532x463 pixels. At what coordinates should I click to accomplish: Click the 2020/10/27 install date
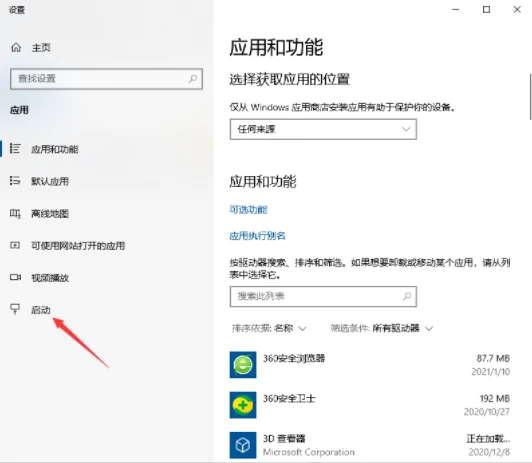tap(487, 412)
